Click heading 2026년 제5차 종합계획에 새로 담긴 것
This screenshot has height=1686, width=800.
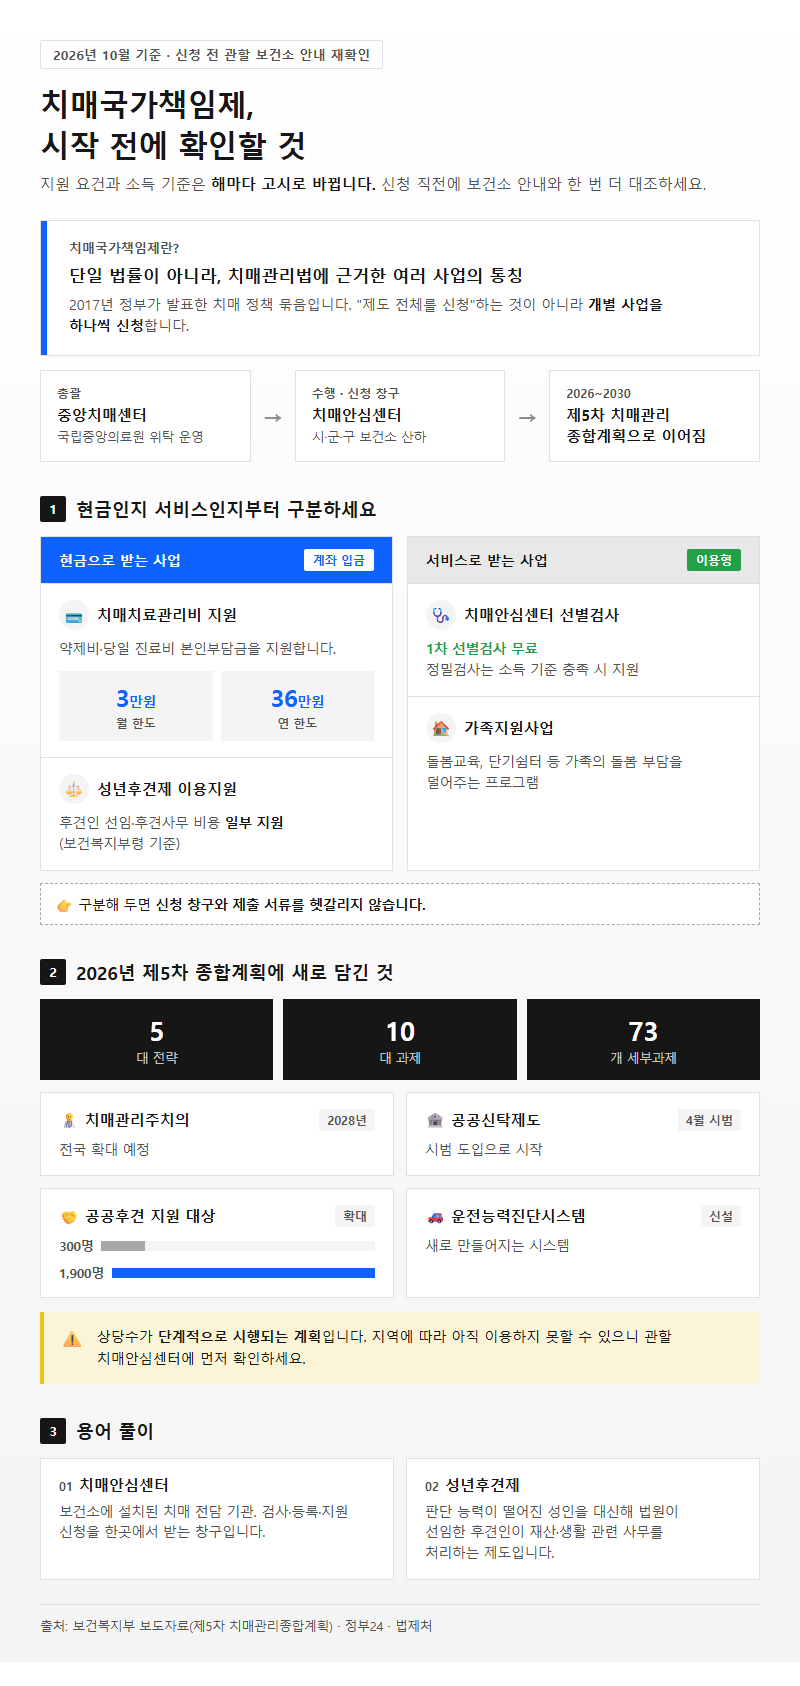235,972
